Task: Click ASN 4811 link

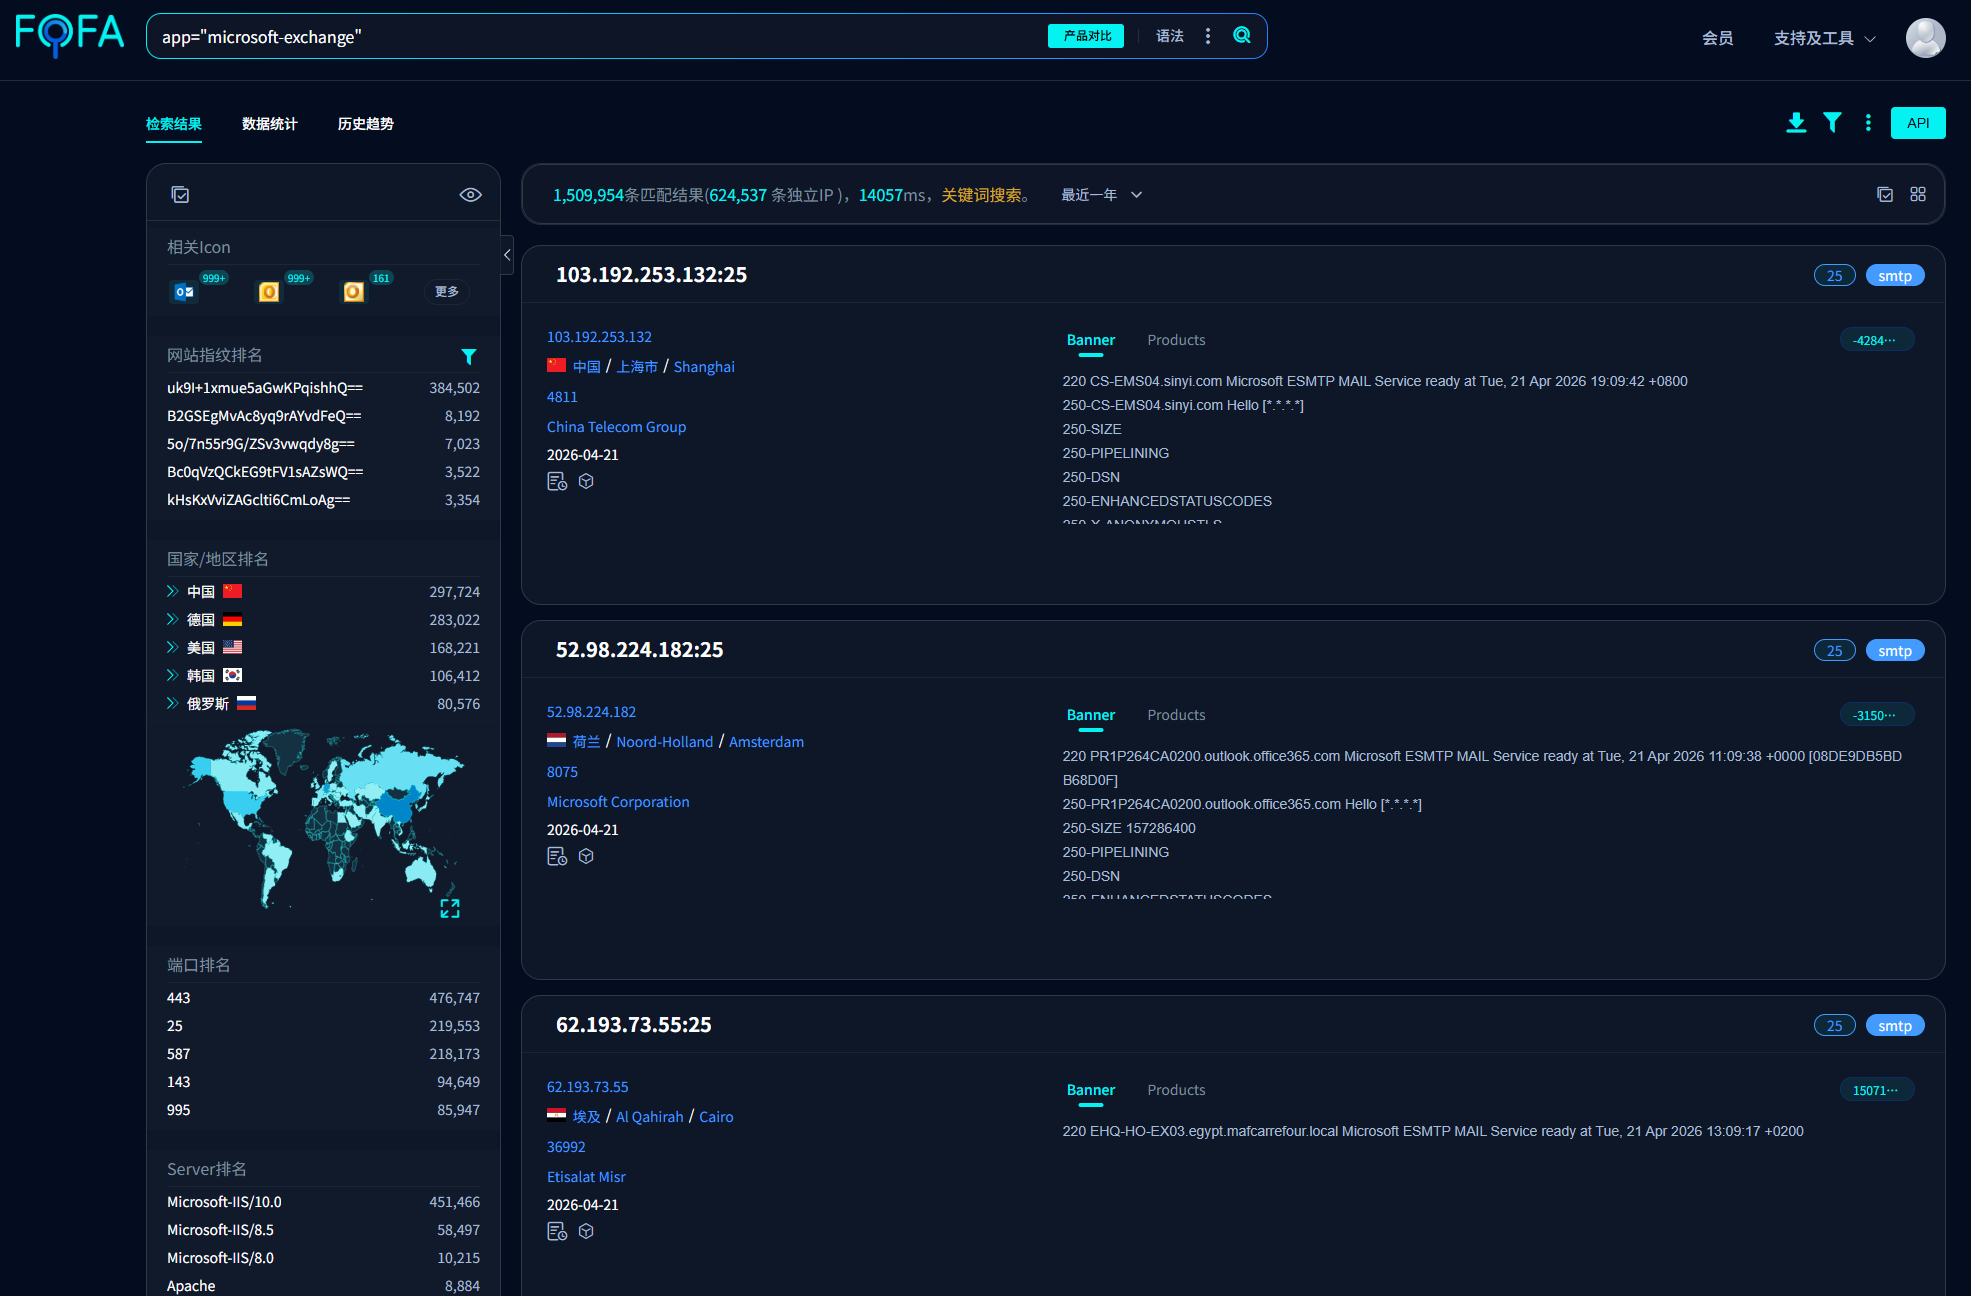Action: [x=562, y=397]
